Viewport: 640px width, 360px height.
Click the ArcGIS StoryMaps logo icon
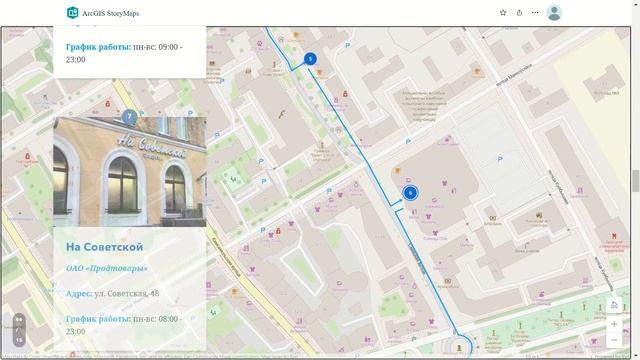[73, 13]
